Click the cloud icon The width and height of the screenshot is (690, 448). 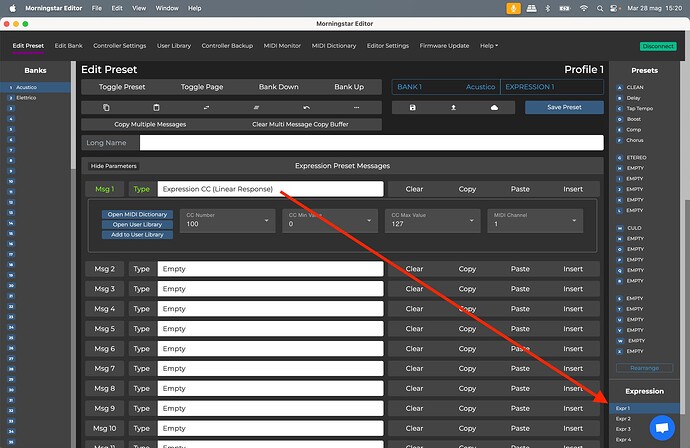494,107
